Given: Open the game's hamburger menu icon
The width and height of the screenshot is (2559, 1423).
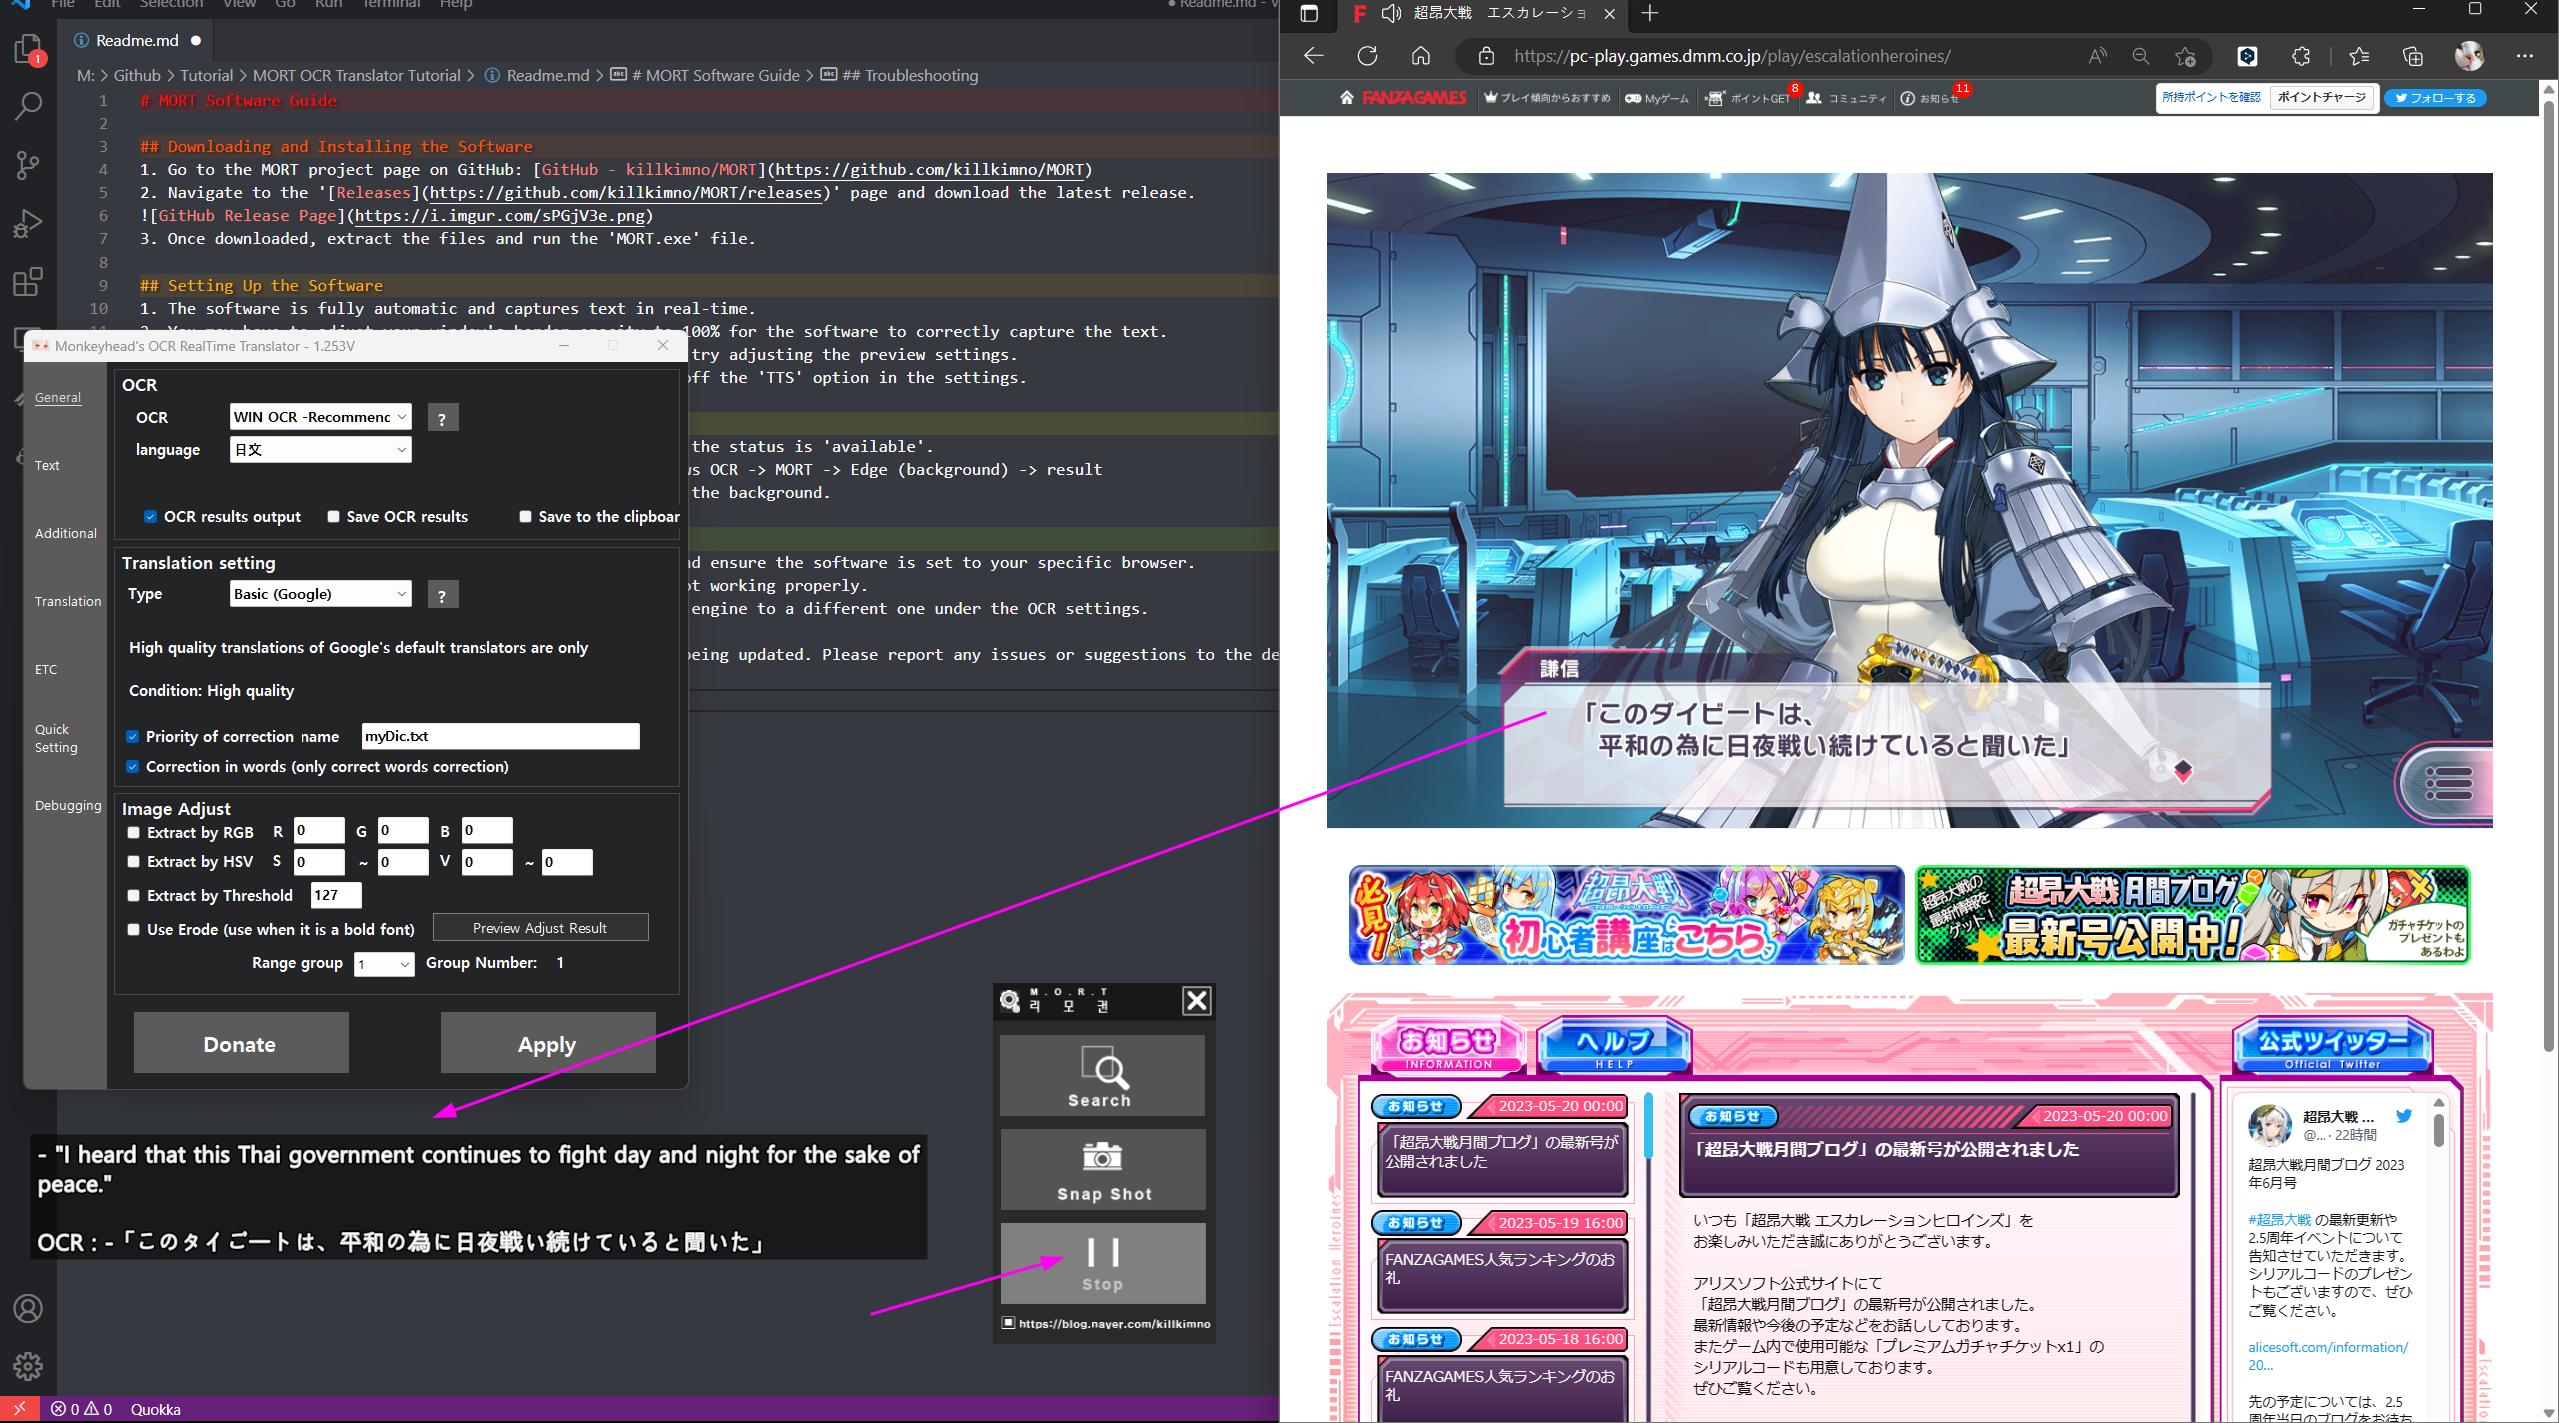Looking at the screenshot, I should 2448,782.
